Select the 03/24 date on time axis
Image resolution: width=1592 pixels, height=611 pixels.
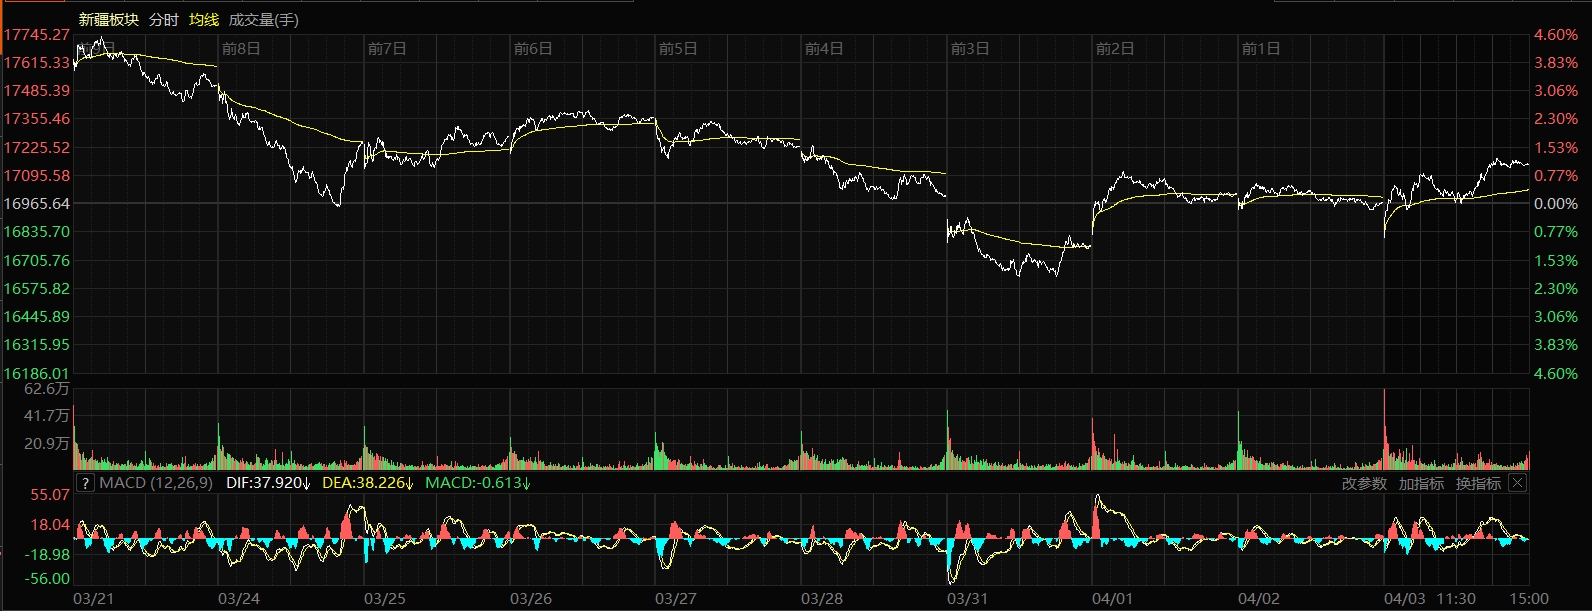239,598
